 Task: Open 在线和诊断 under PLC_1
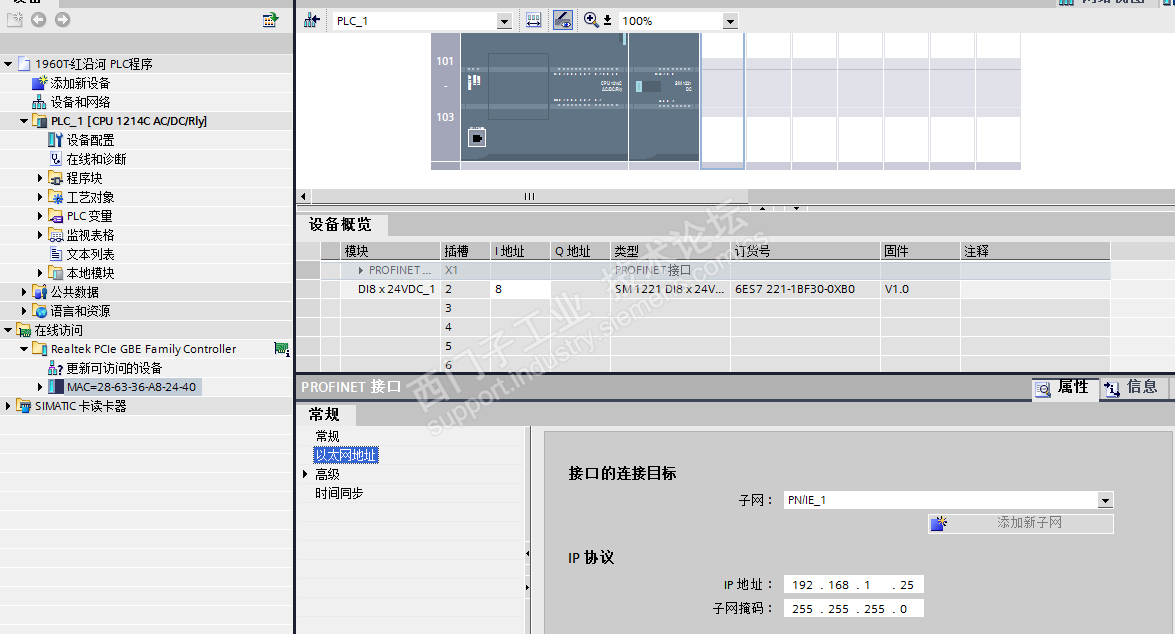tap(96, 159)
